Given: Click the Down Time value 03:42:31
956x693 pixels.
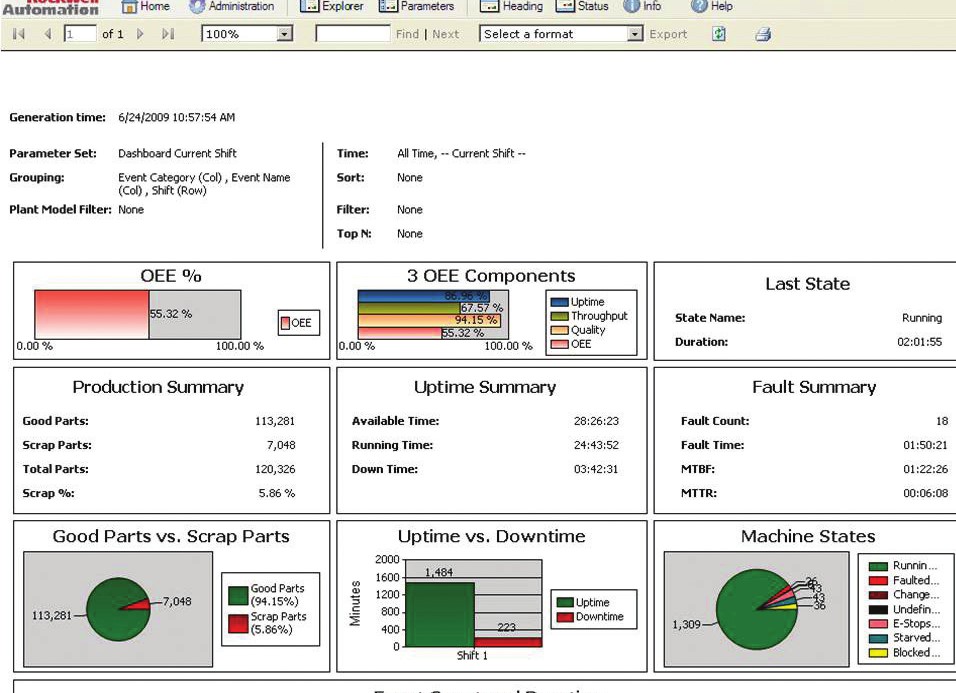Looking at the screenshot, I should (596, 469).
